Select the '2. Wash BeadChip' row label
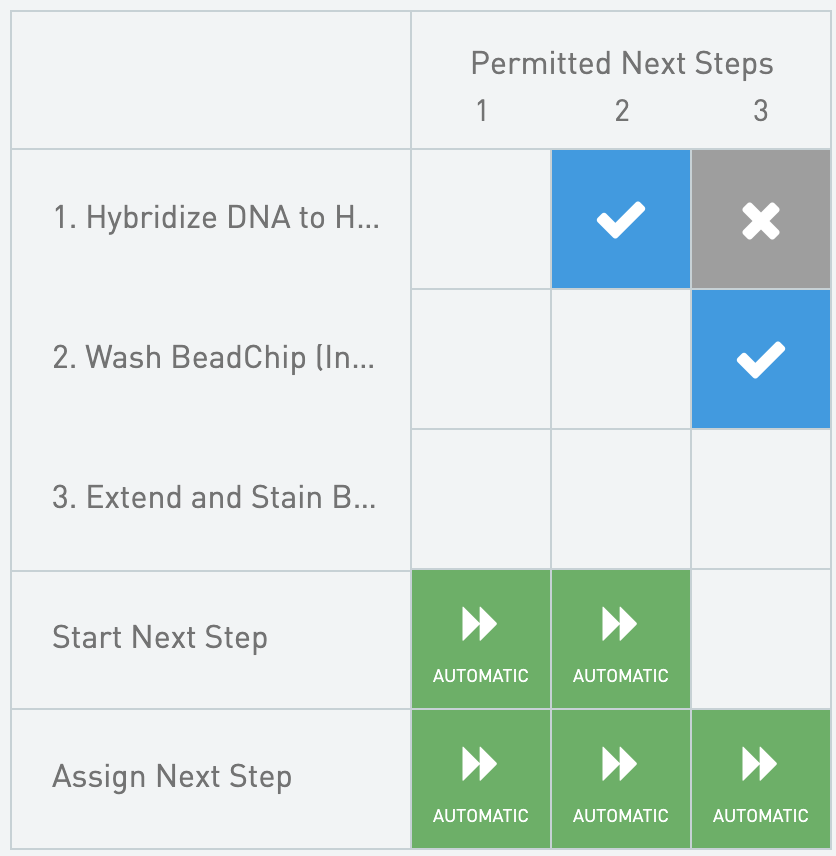 click(213, 358)
